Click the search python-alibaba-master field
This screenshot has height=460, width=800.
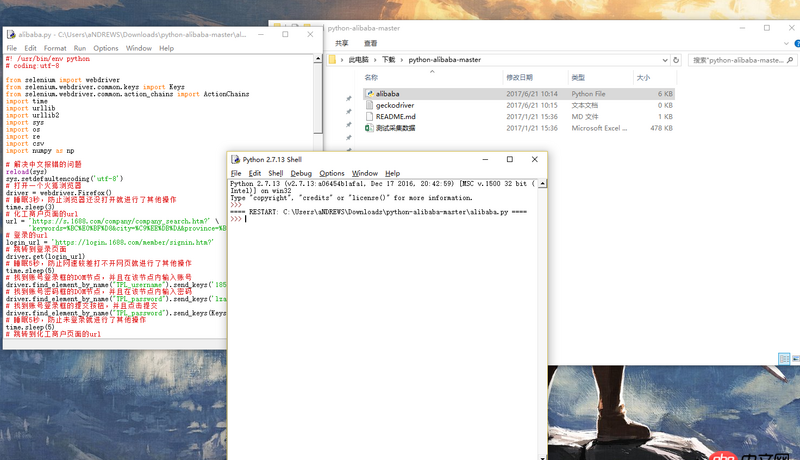click(x=740, y=60)
